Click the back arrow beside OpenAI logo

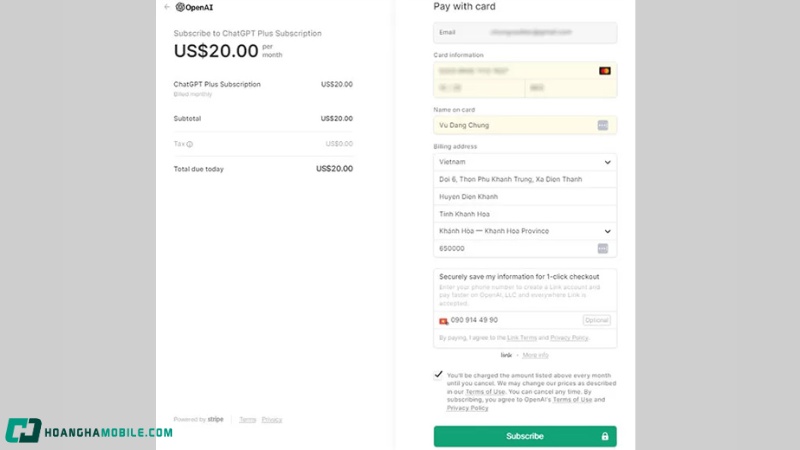tap(167, 7)
